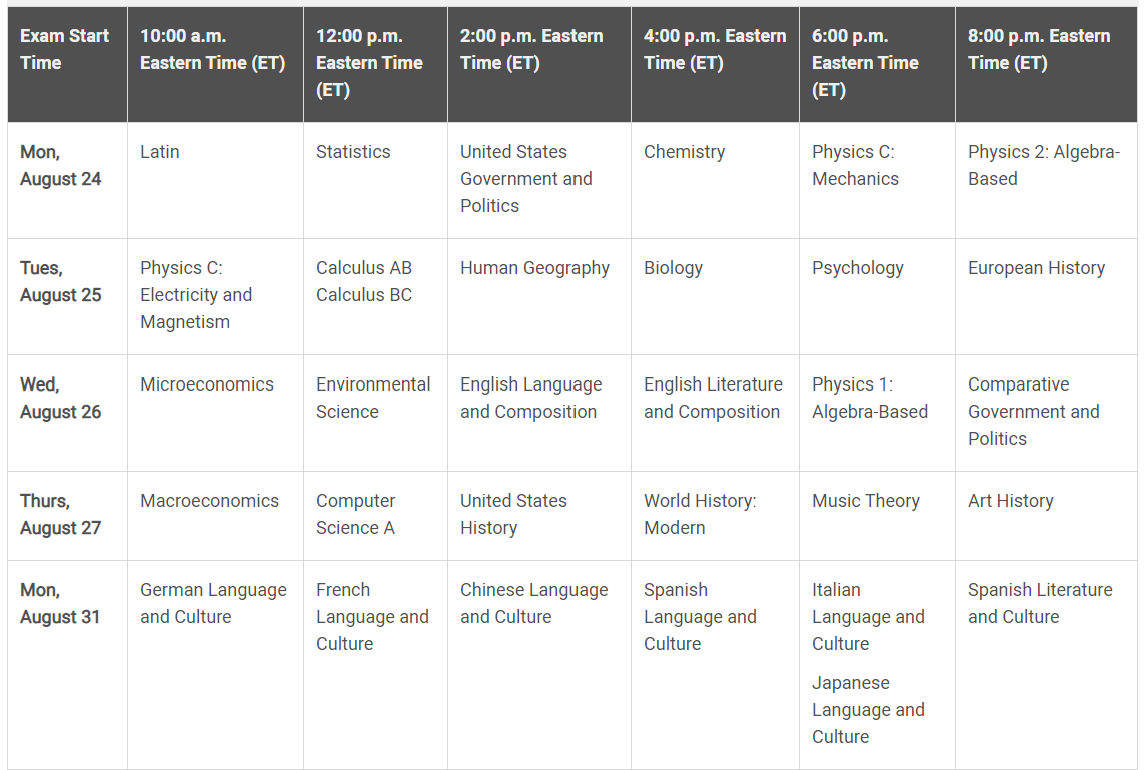Image resolution: width=1144 pixels, height=770 pixels.
Task: Click the 10:00 a.m. Eastern Time header
Action: pos(212,49)
